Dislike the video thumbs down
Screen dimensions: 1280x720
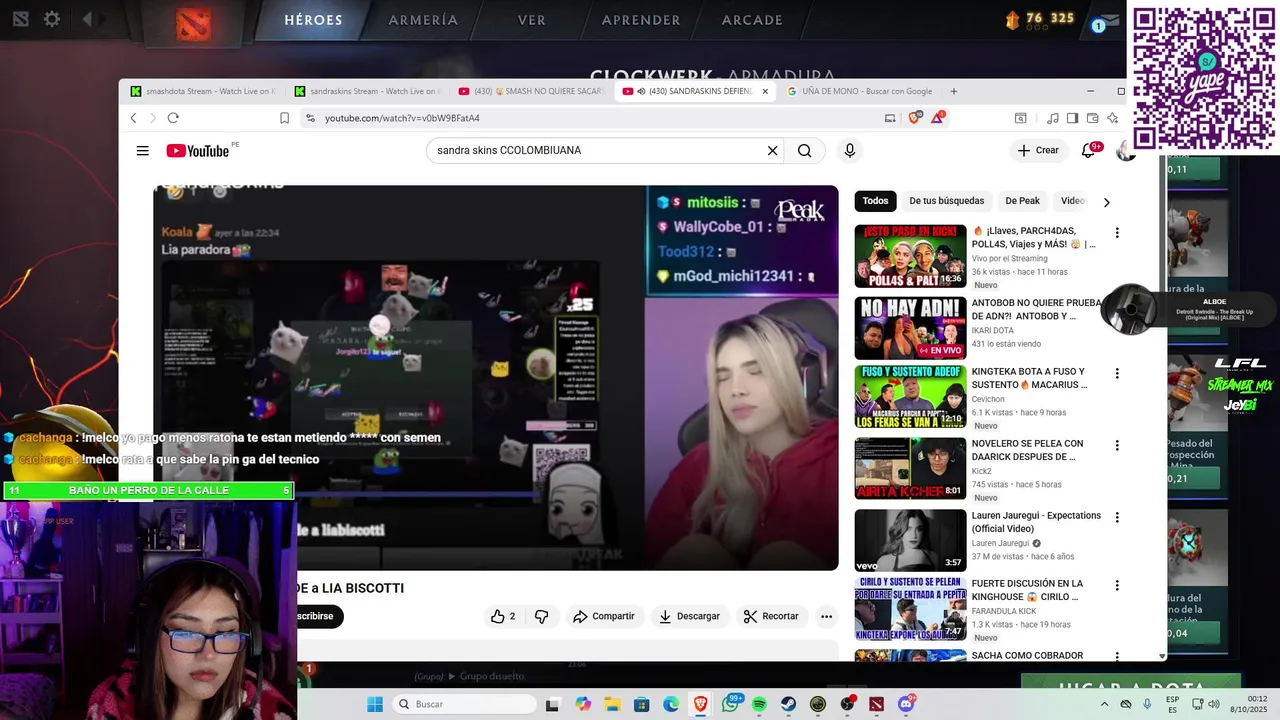(541, 616)
